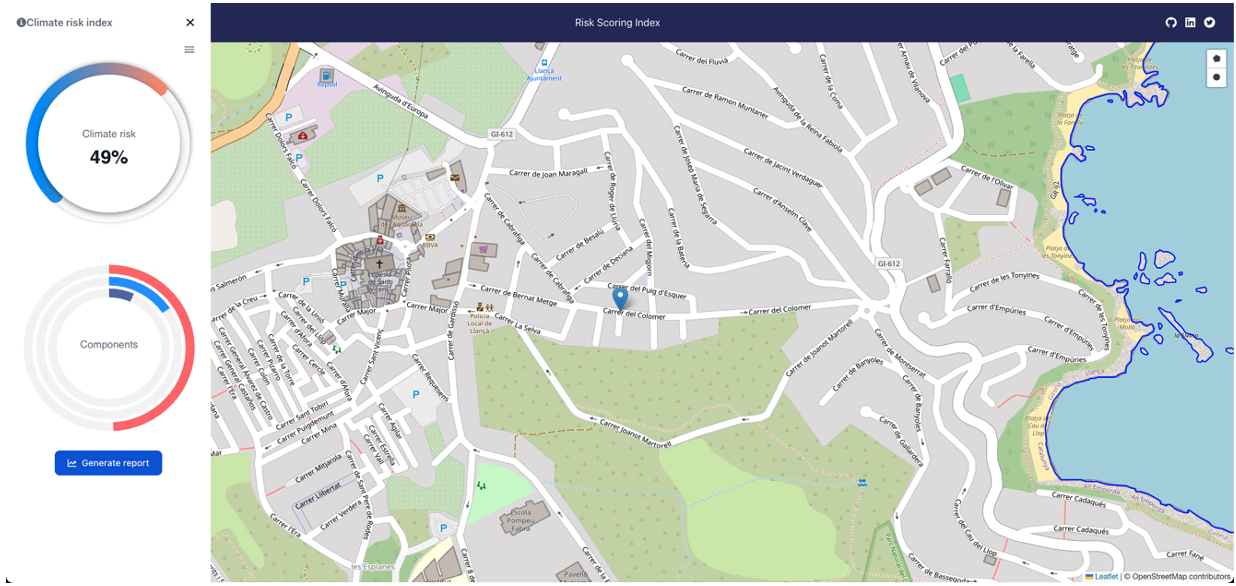Open the GitHub link icon
1236x586 pixels.
coord(1171,22)
